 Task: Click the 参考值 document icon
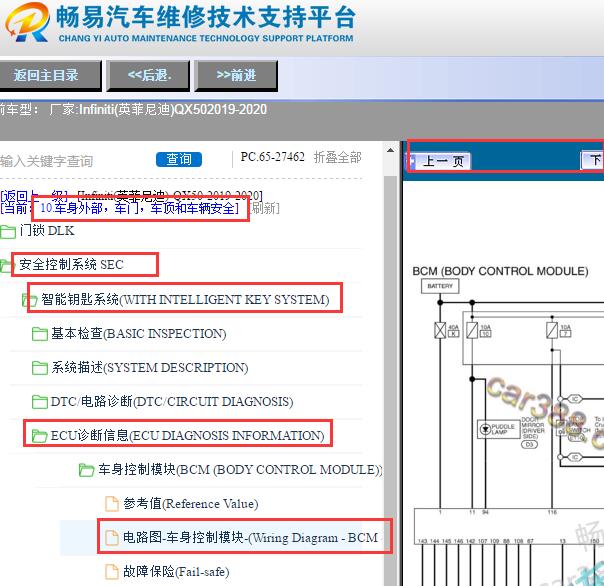click(x=112, y=504)
